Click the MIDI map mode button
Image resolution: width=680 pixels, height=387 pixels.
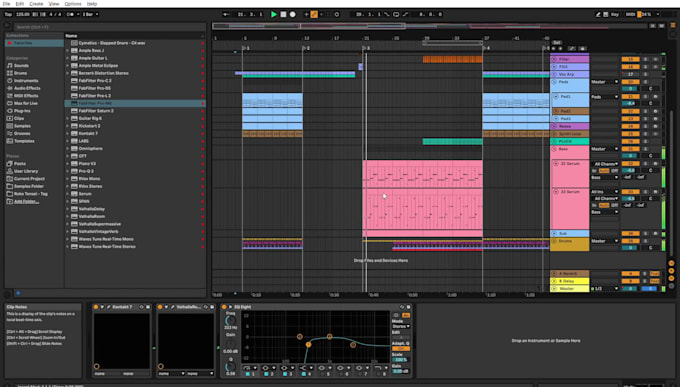click(630, 14)
